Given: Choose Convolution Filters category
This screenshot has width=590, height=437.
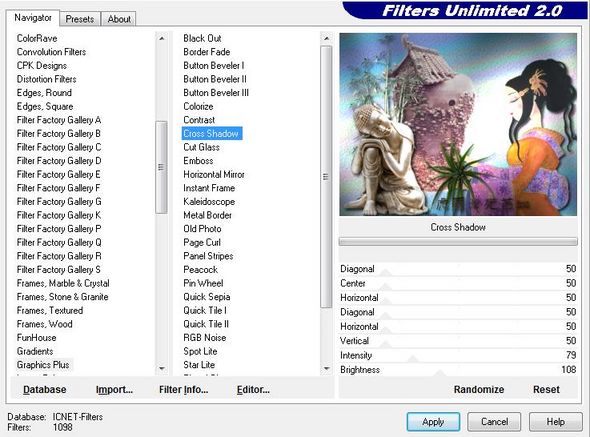Looking at the screenshot, I should coord(51,52).
